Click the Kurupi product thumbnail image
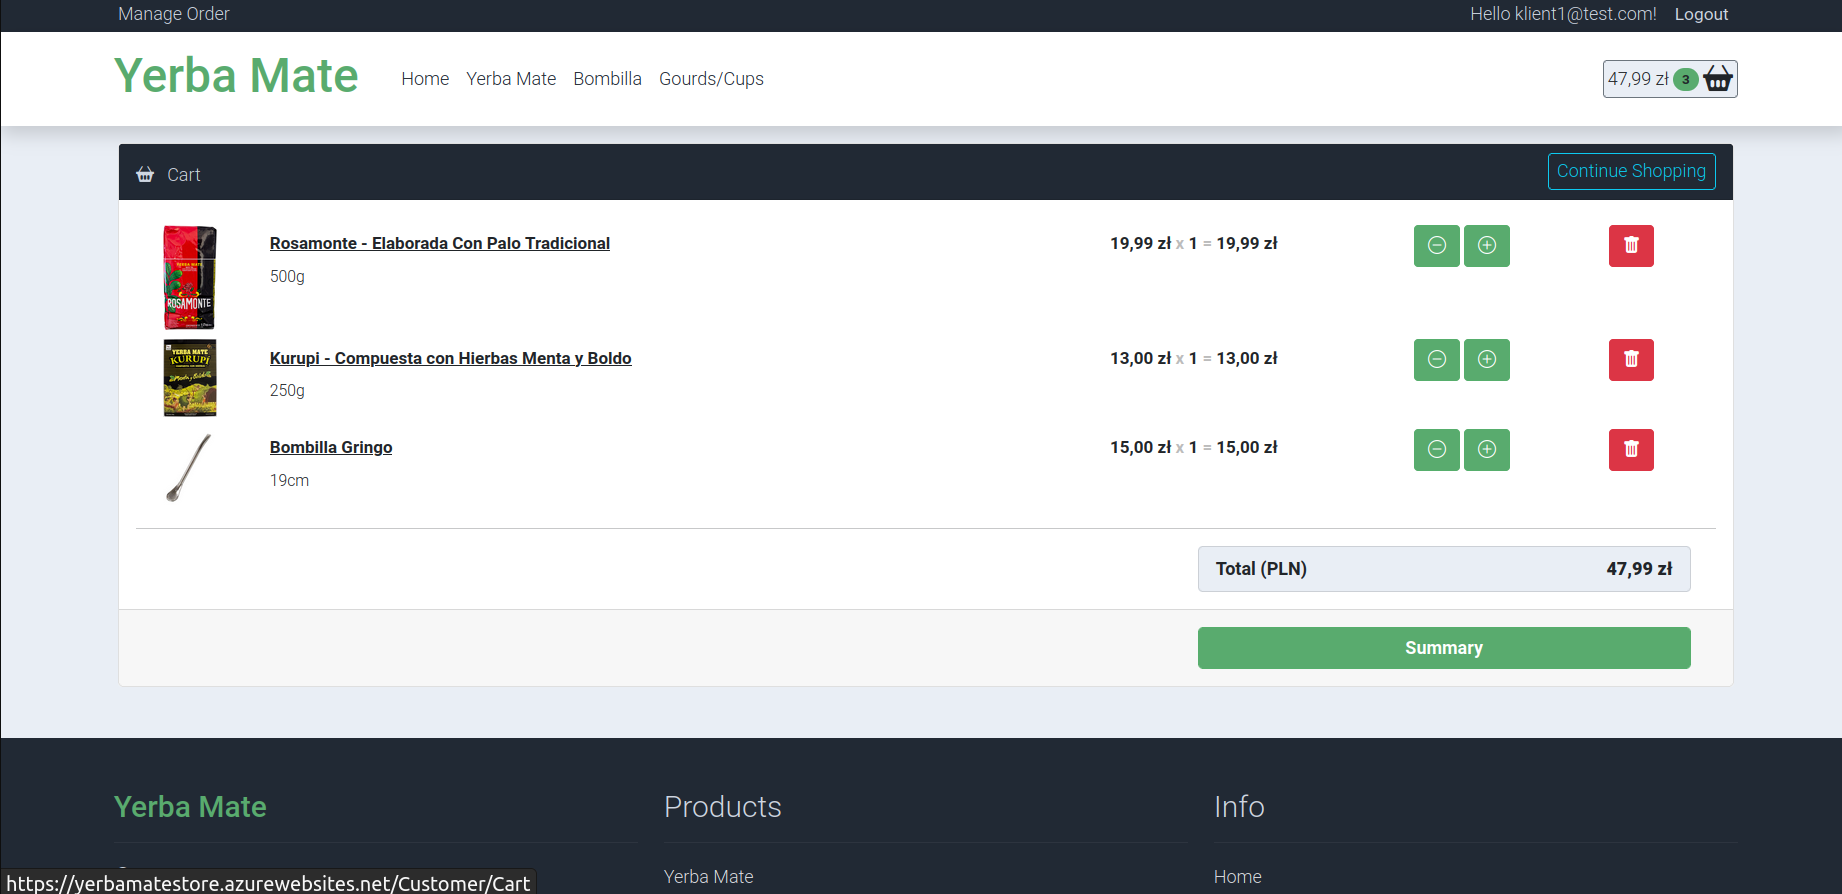Viewport: 1842px width, 894px height. point(190,378)
